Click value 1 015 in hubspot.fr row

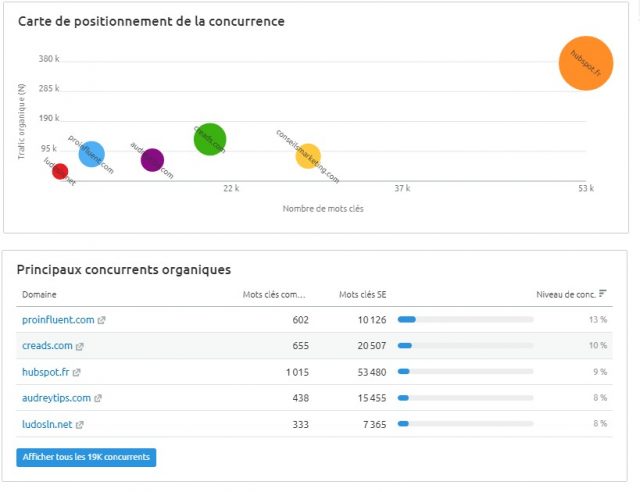click(x=297, y=372)
